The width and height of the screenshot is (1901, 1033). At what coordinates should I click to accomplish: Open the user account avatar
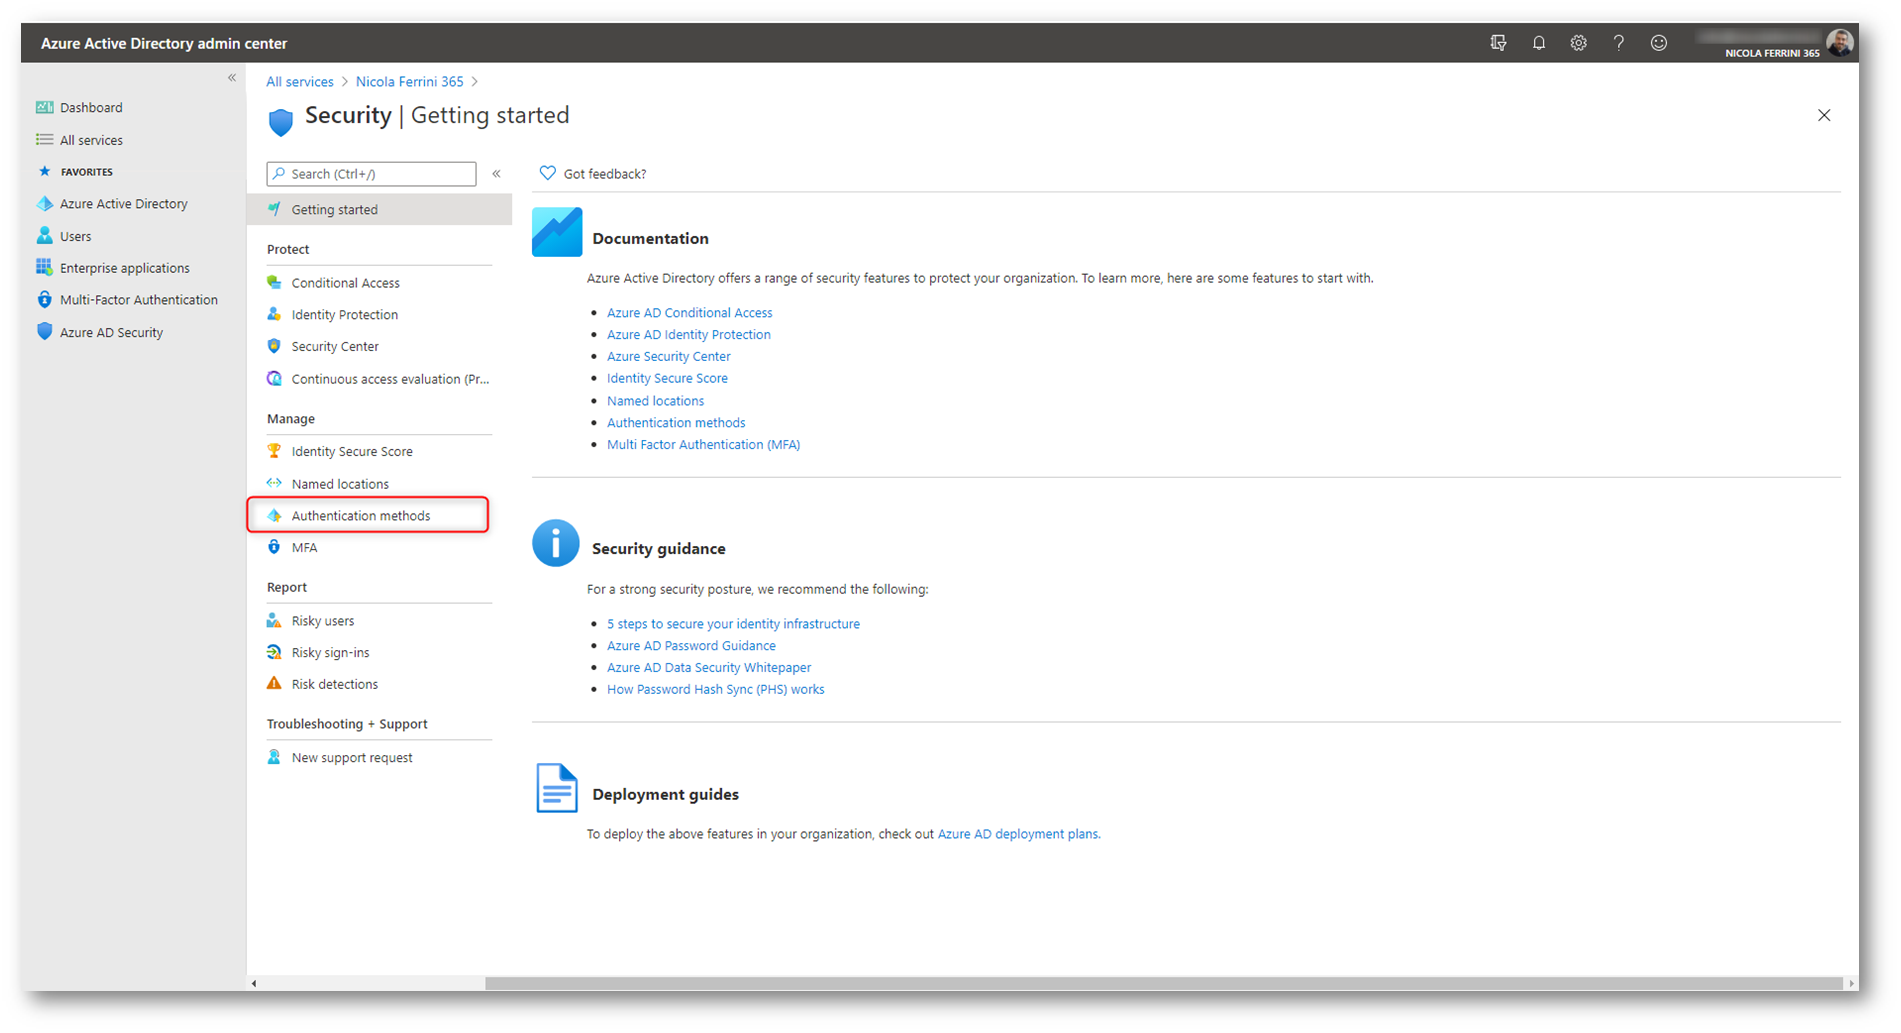pyautogui.click(x=1839, y=42)
